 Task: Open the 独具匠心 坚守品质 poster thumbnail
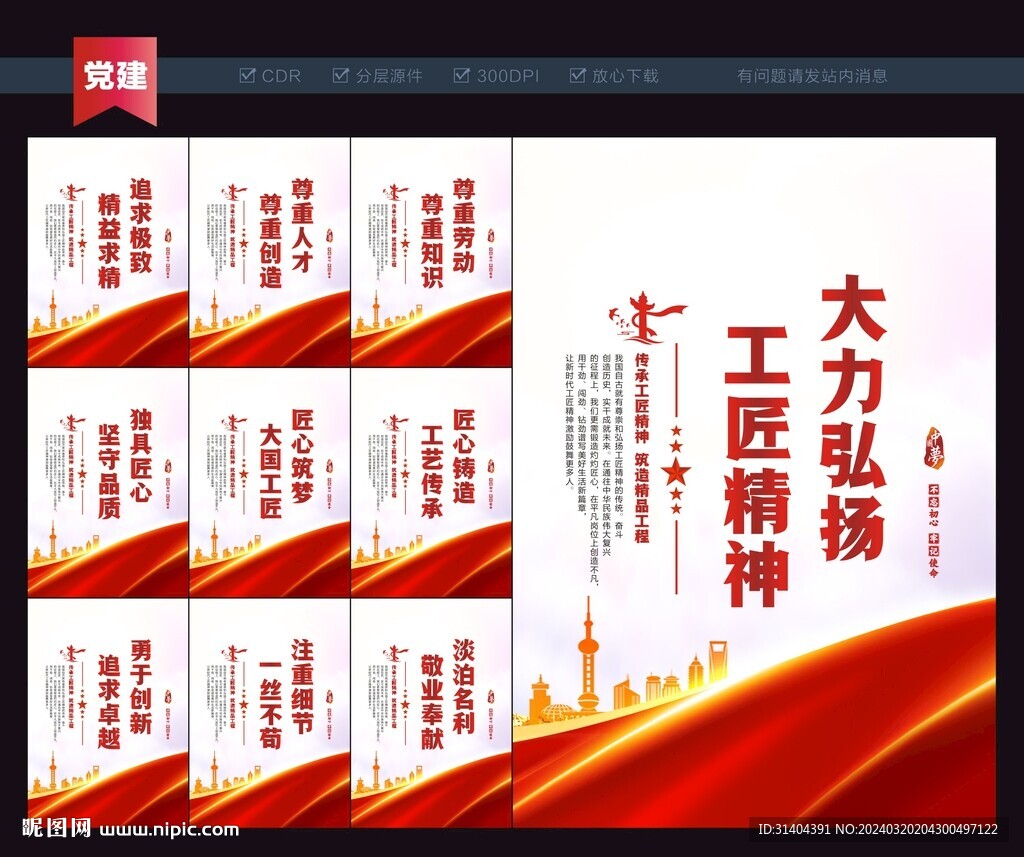coord(108,483)
